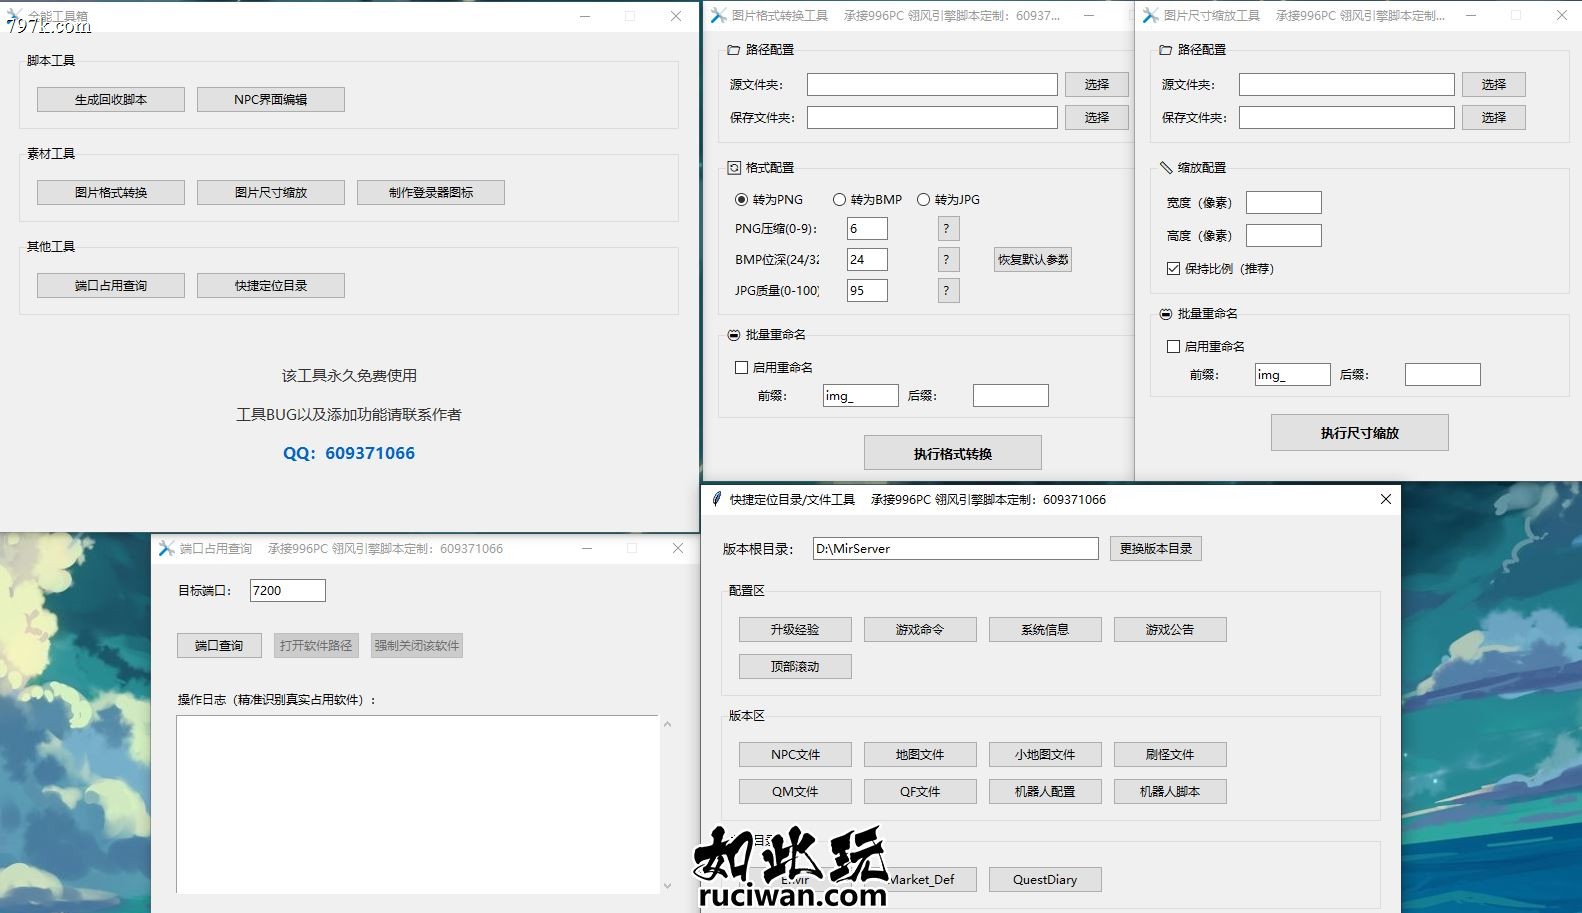
Task: Open the 端口占用查询 tool
Action: [111, 285]
